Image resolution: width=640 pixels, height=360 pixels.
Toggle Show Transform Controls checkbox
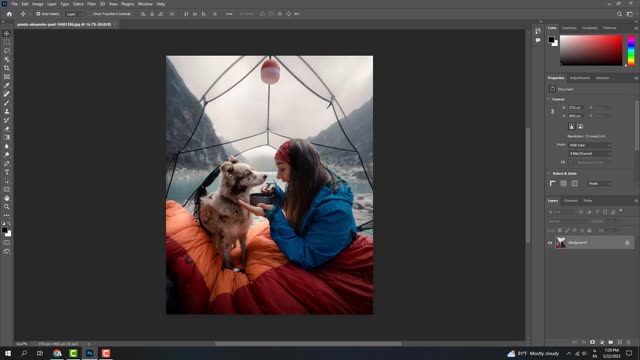pos(90,14)
